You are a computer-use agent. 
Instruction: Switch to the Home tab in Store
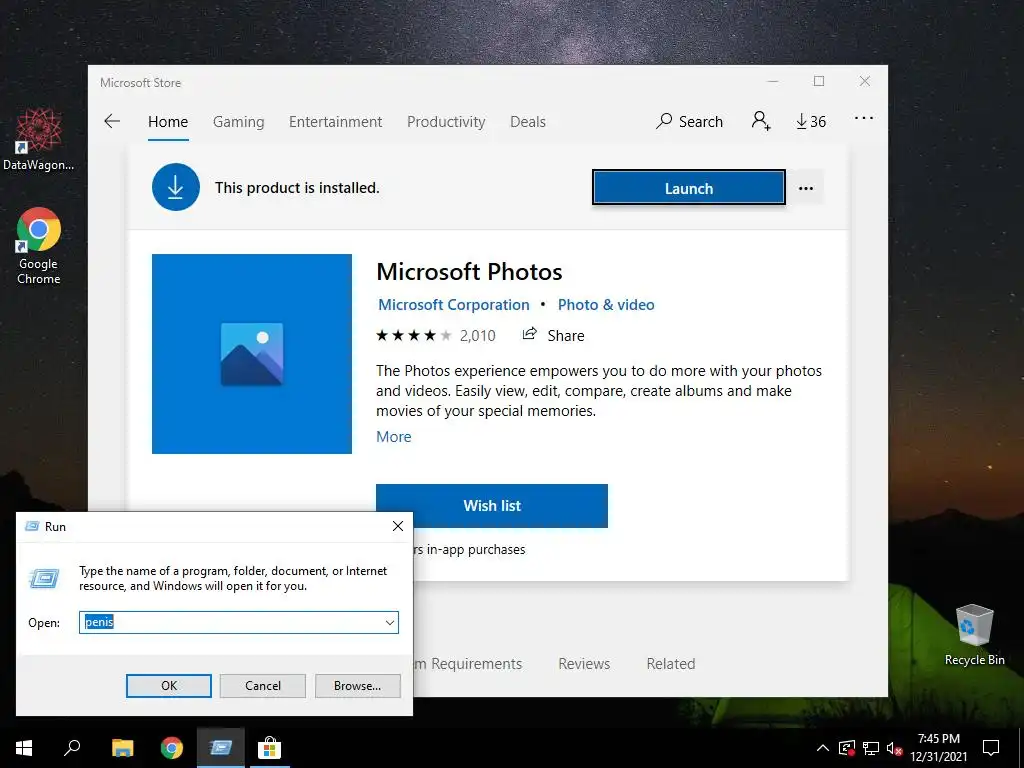click(168, 122)
